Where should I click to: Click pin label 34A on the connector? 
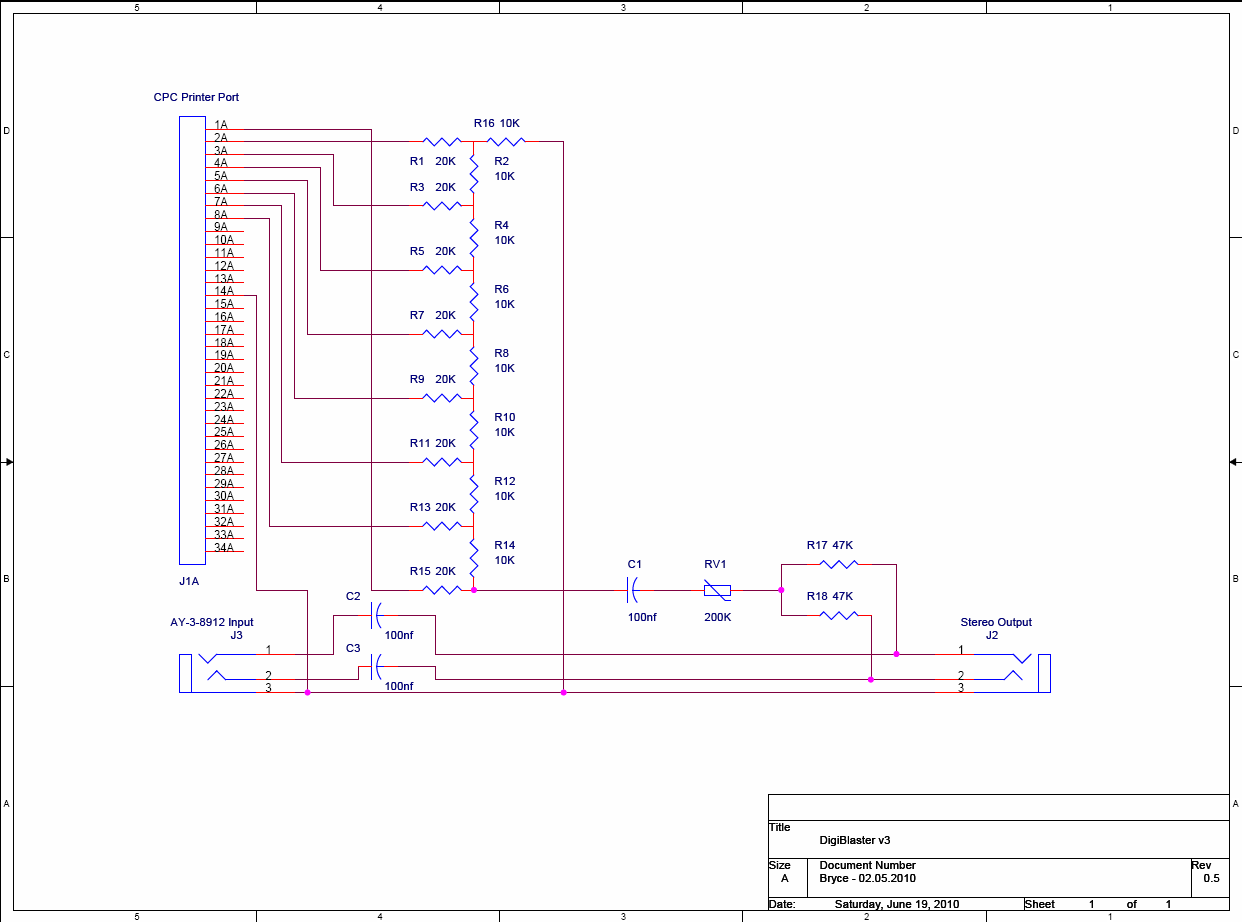pos(224,547)
